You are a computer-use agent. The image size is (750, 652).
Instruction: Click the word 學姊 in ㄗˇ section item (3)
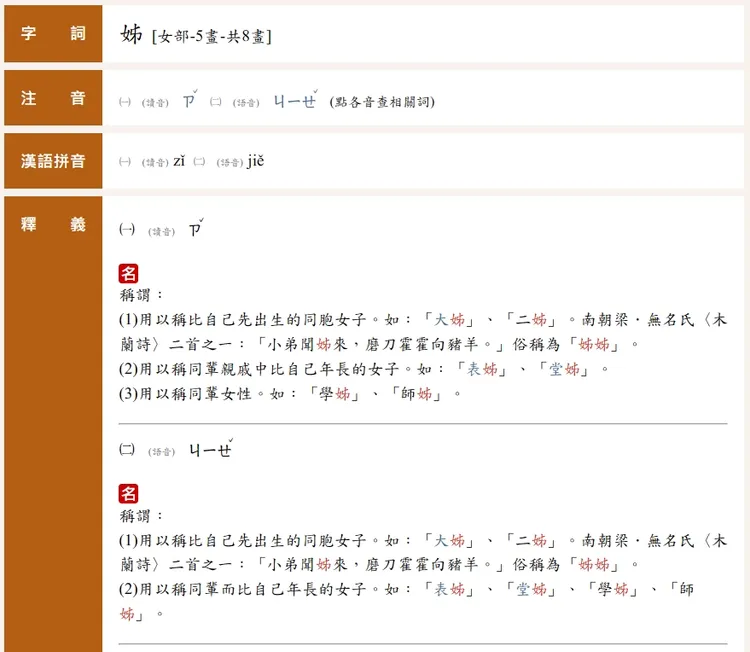coord(335,394)
